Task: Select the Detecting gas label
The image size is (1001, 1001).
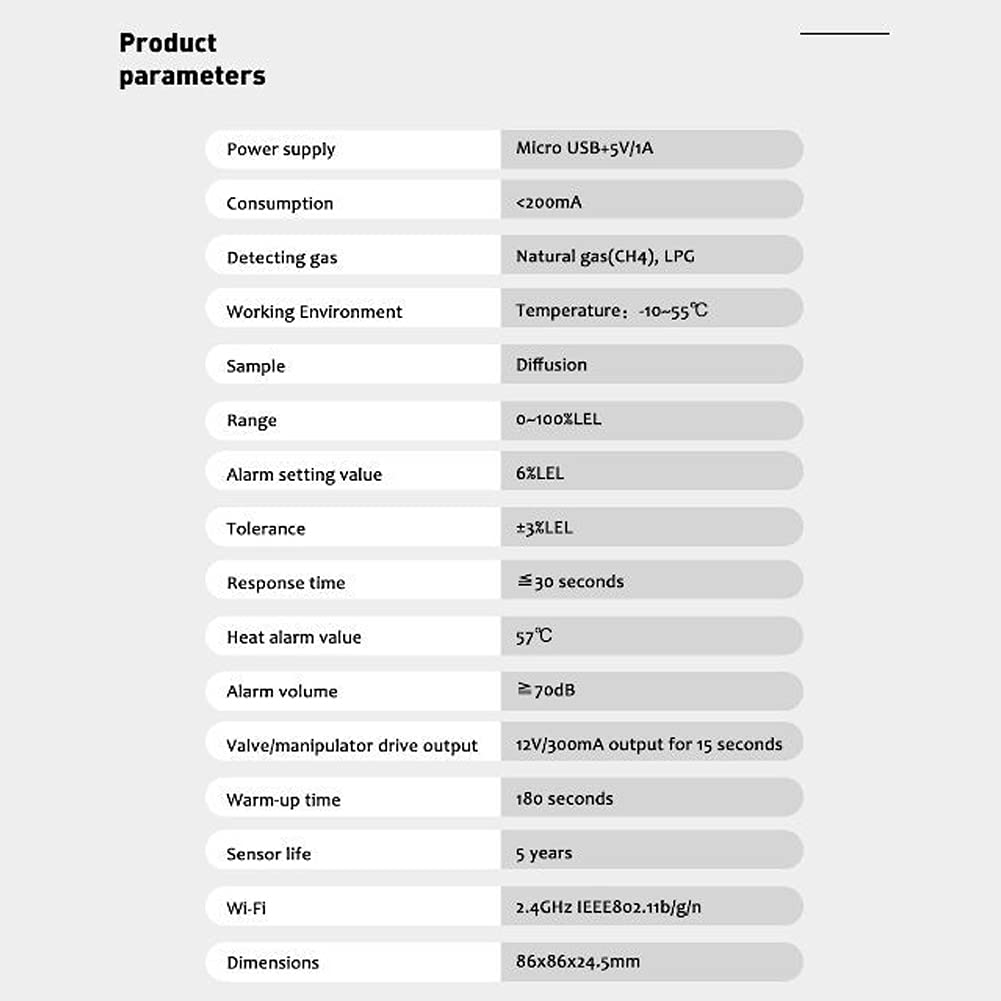Action: click(282, 257)
